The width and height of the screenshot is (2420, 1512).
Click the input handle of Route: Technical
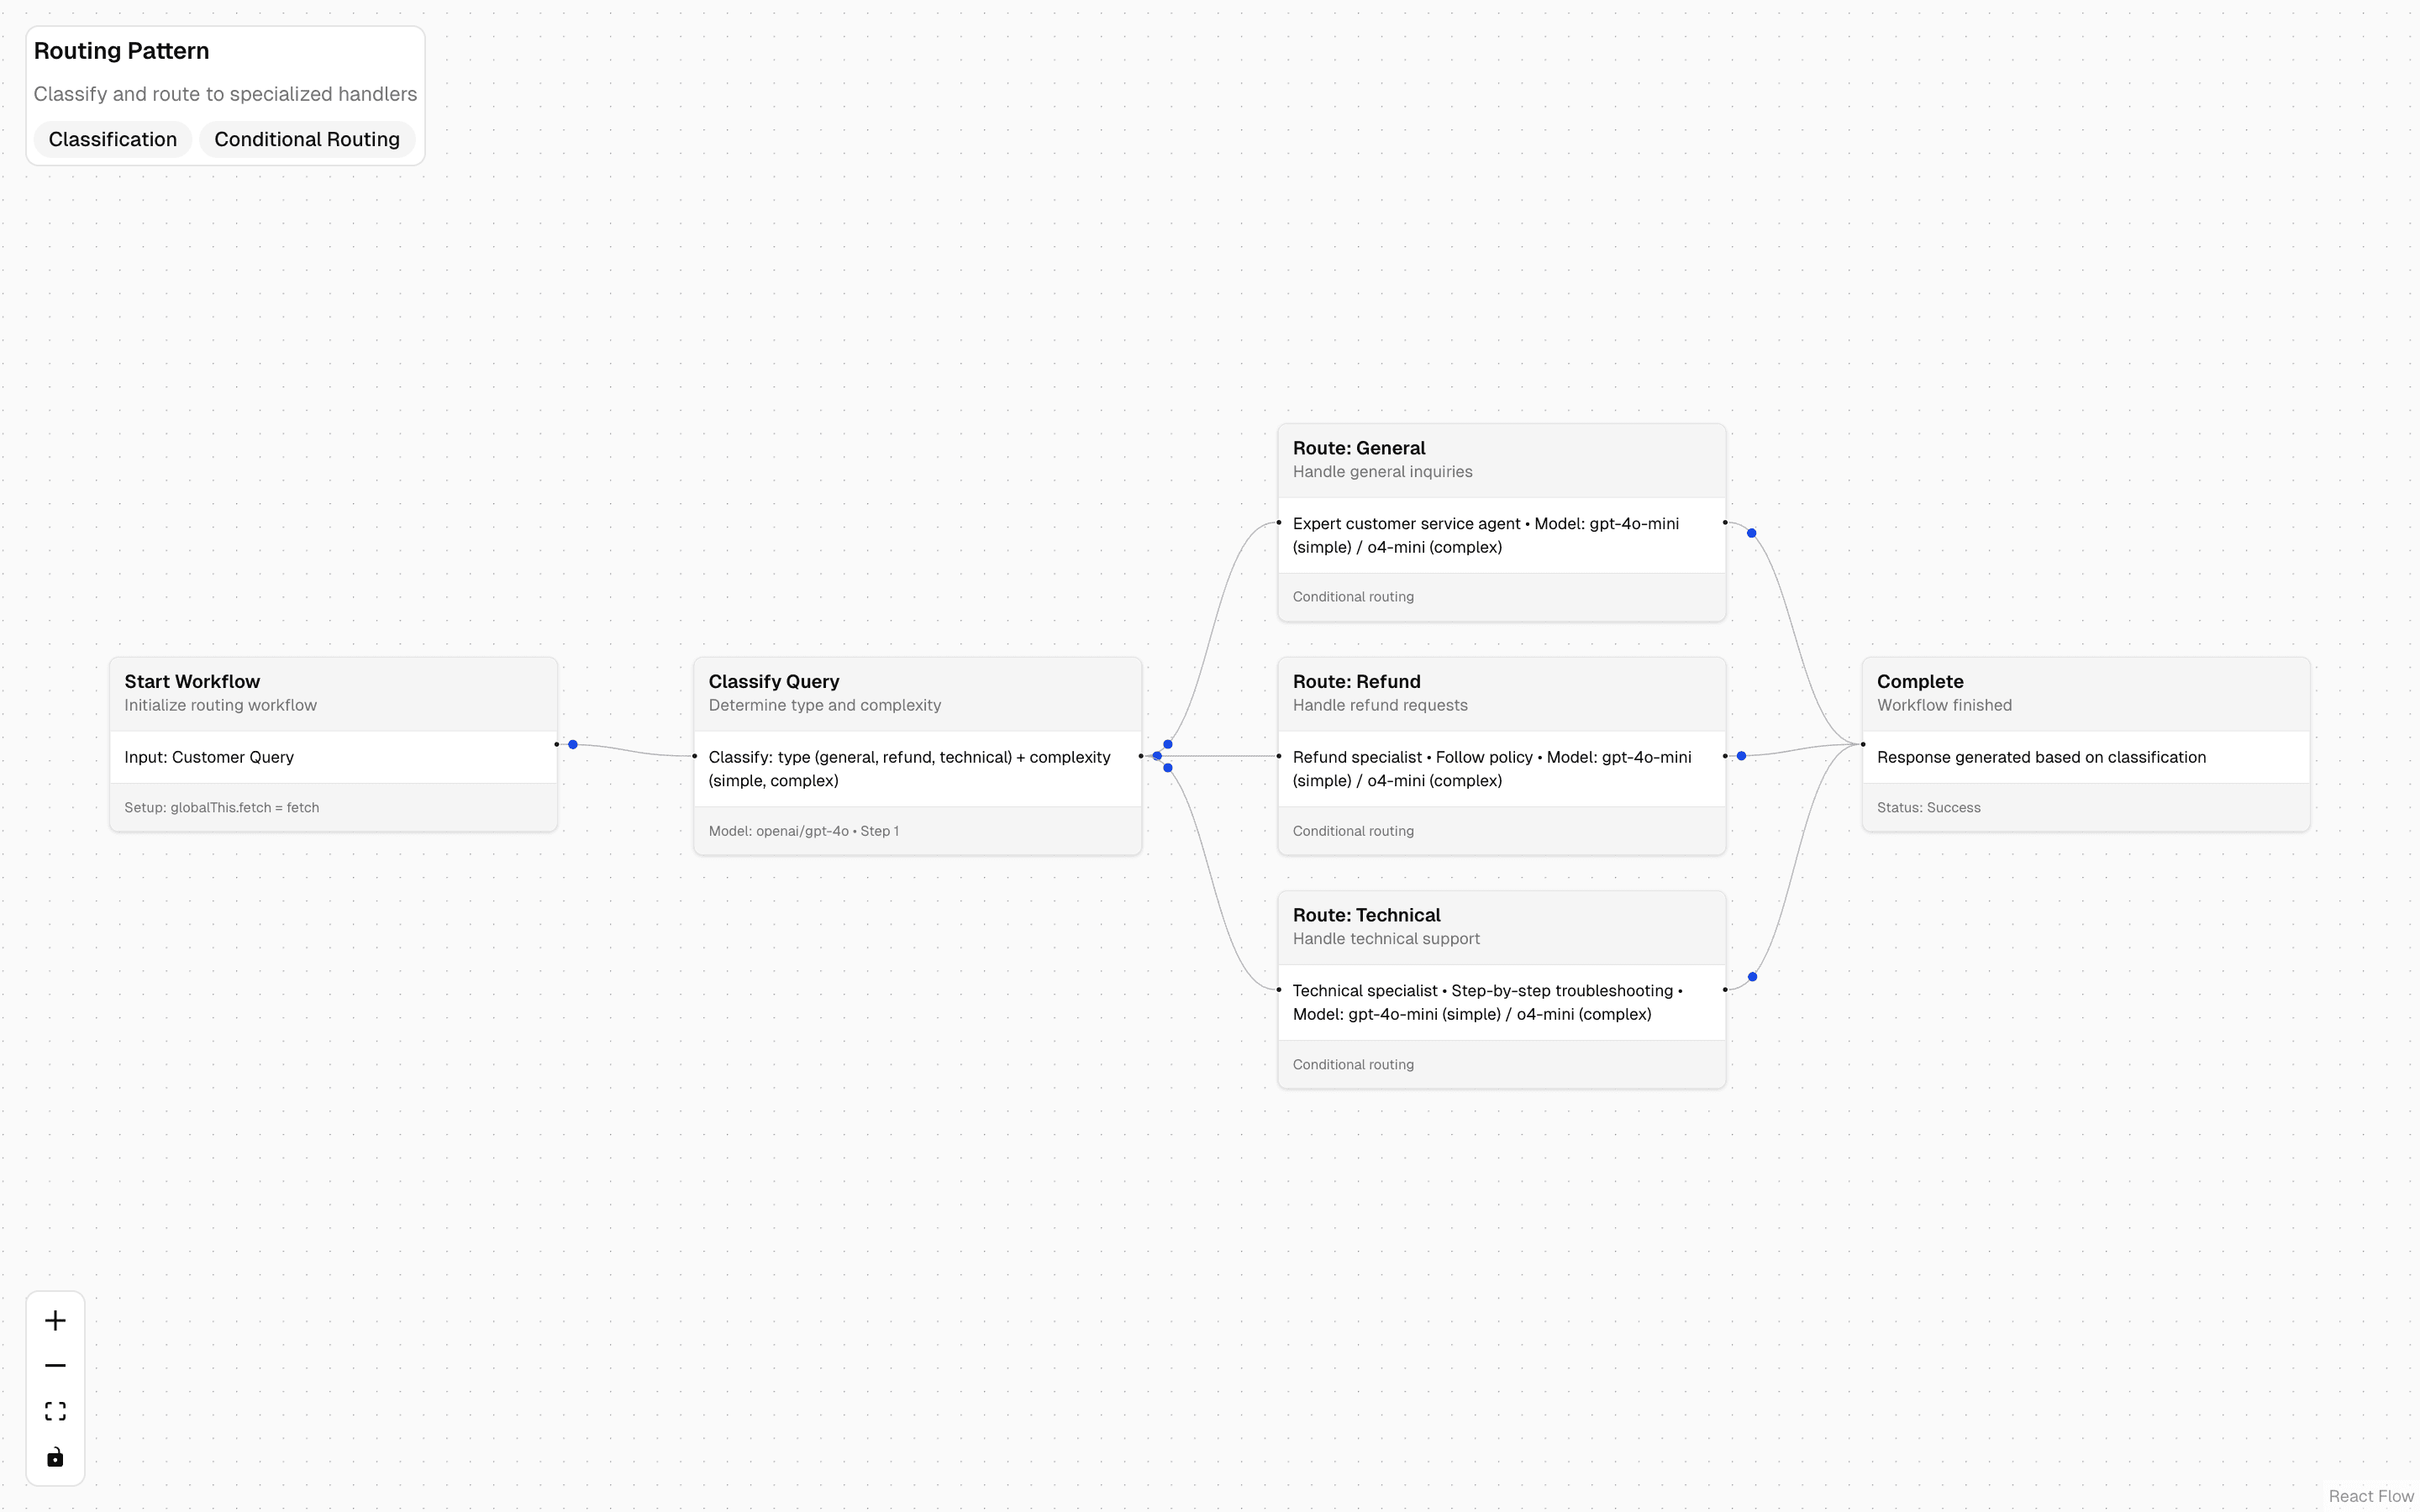coord(1280,989)
